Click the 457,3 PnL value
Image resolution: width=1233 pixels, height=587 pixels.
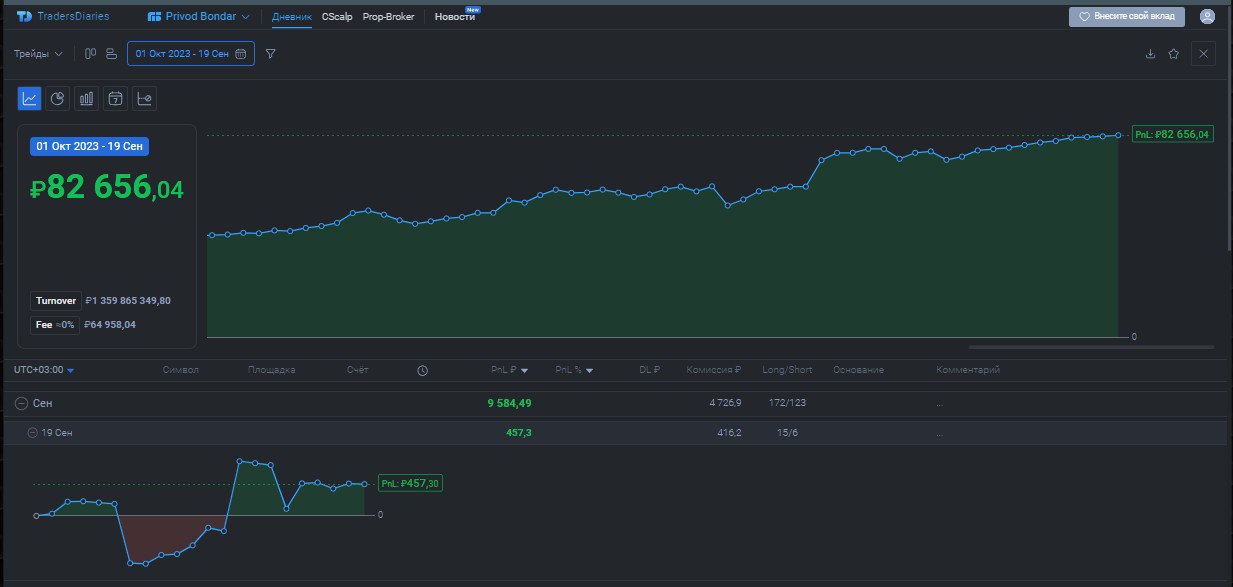click(519, 433)
